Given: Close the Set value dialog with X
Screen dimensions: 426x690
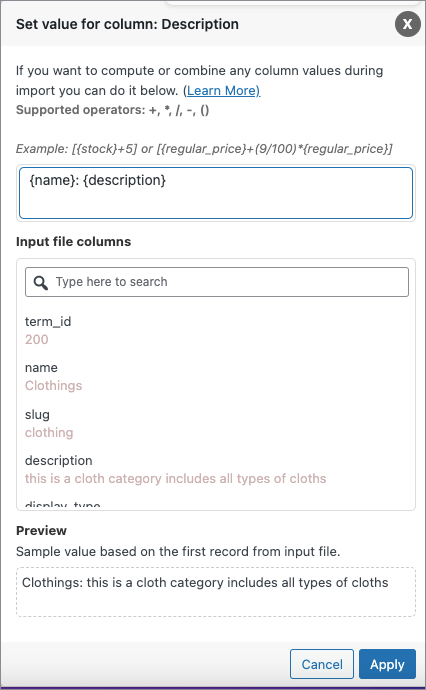Looking at the screenshot, I should [x=408, y=24].
